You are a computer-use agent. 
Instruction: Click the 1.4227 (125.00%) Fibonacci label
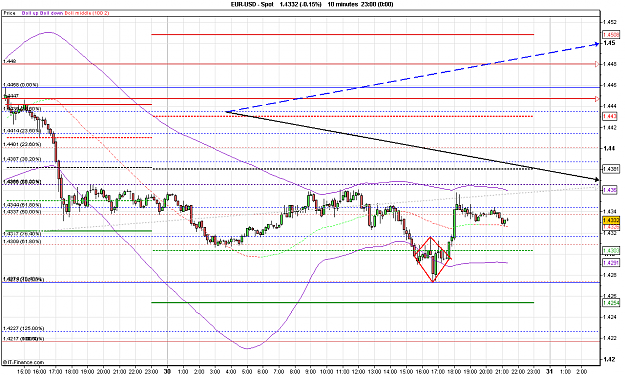[x=24, y=328]
